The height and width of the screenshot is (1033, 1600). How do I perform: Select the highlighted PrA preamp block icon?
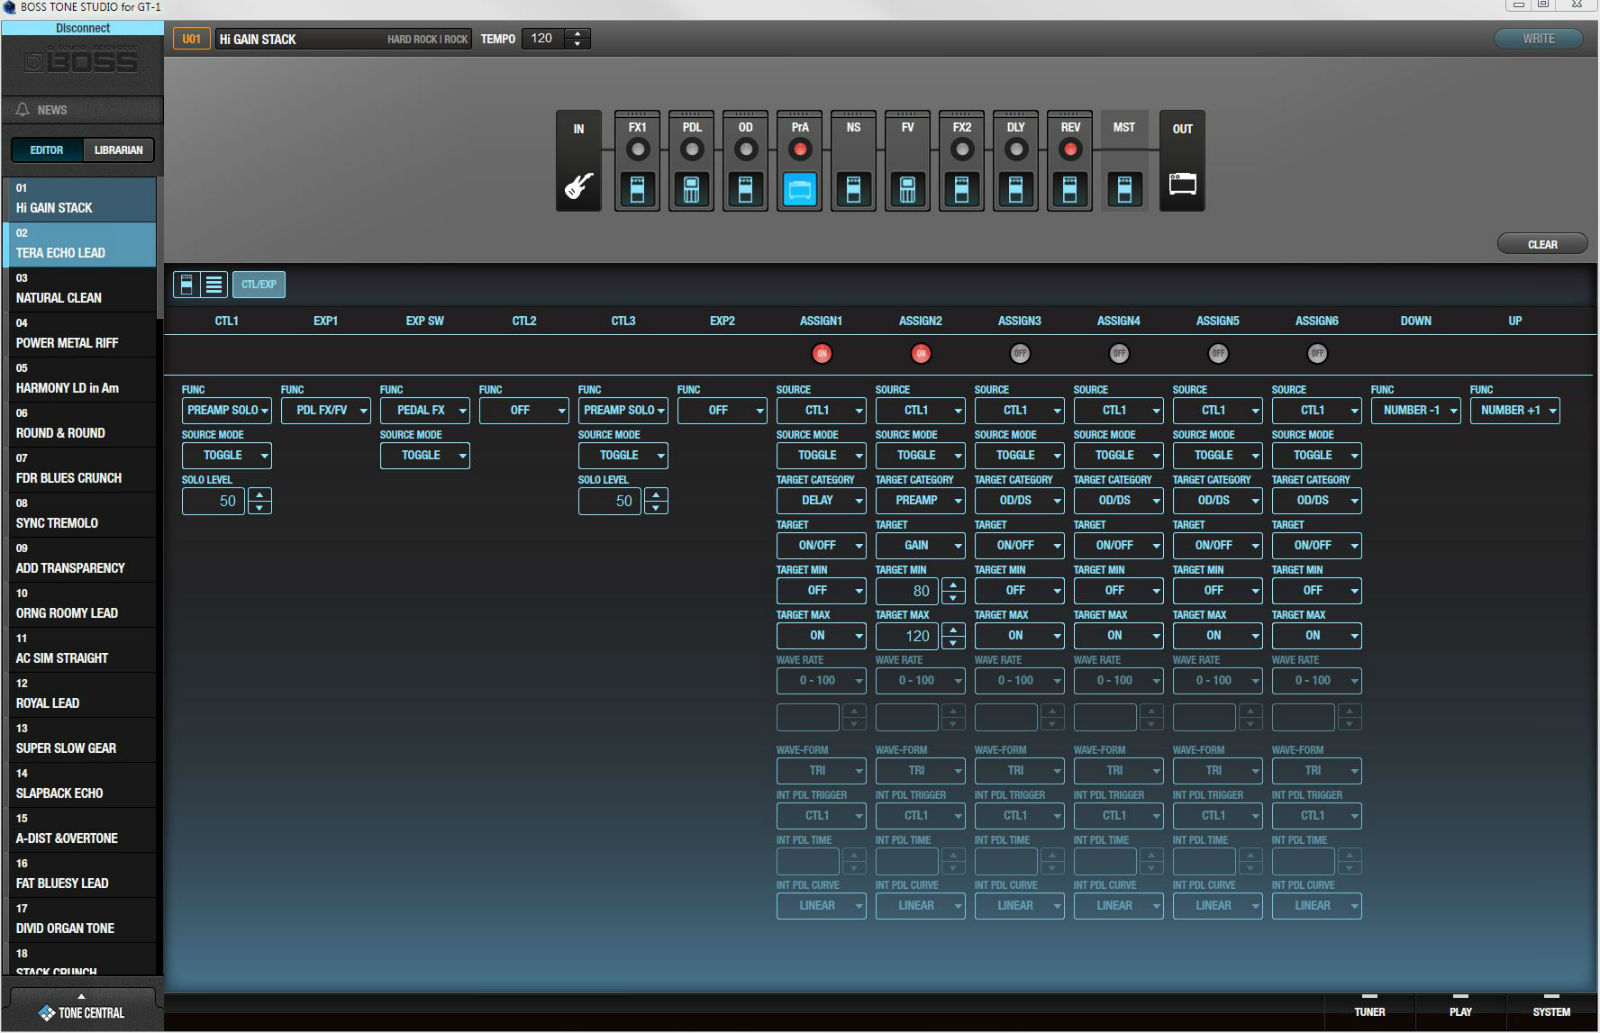(799, 189)
